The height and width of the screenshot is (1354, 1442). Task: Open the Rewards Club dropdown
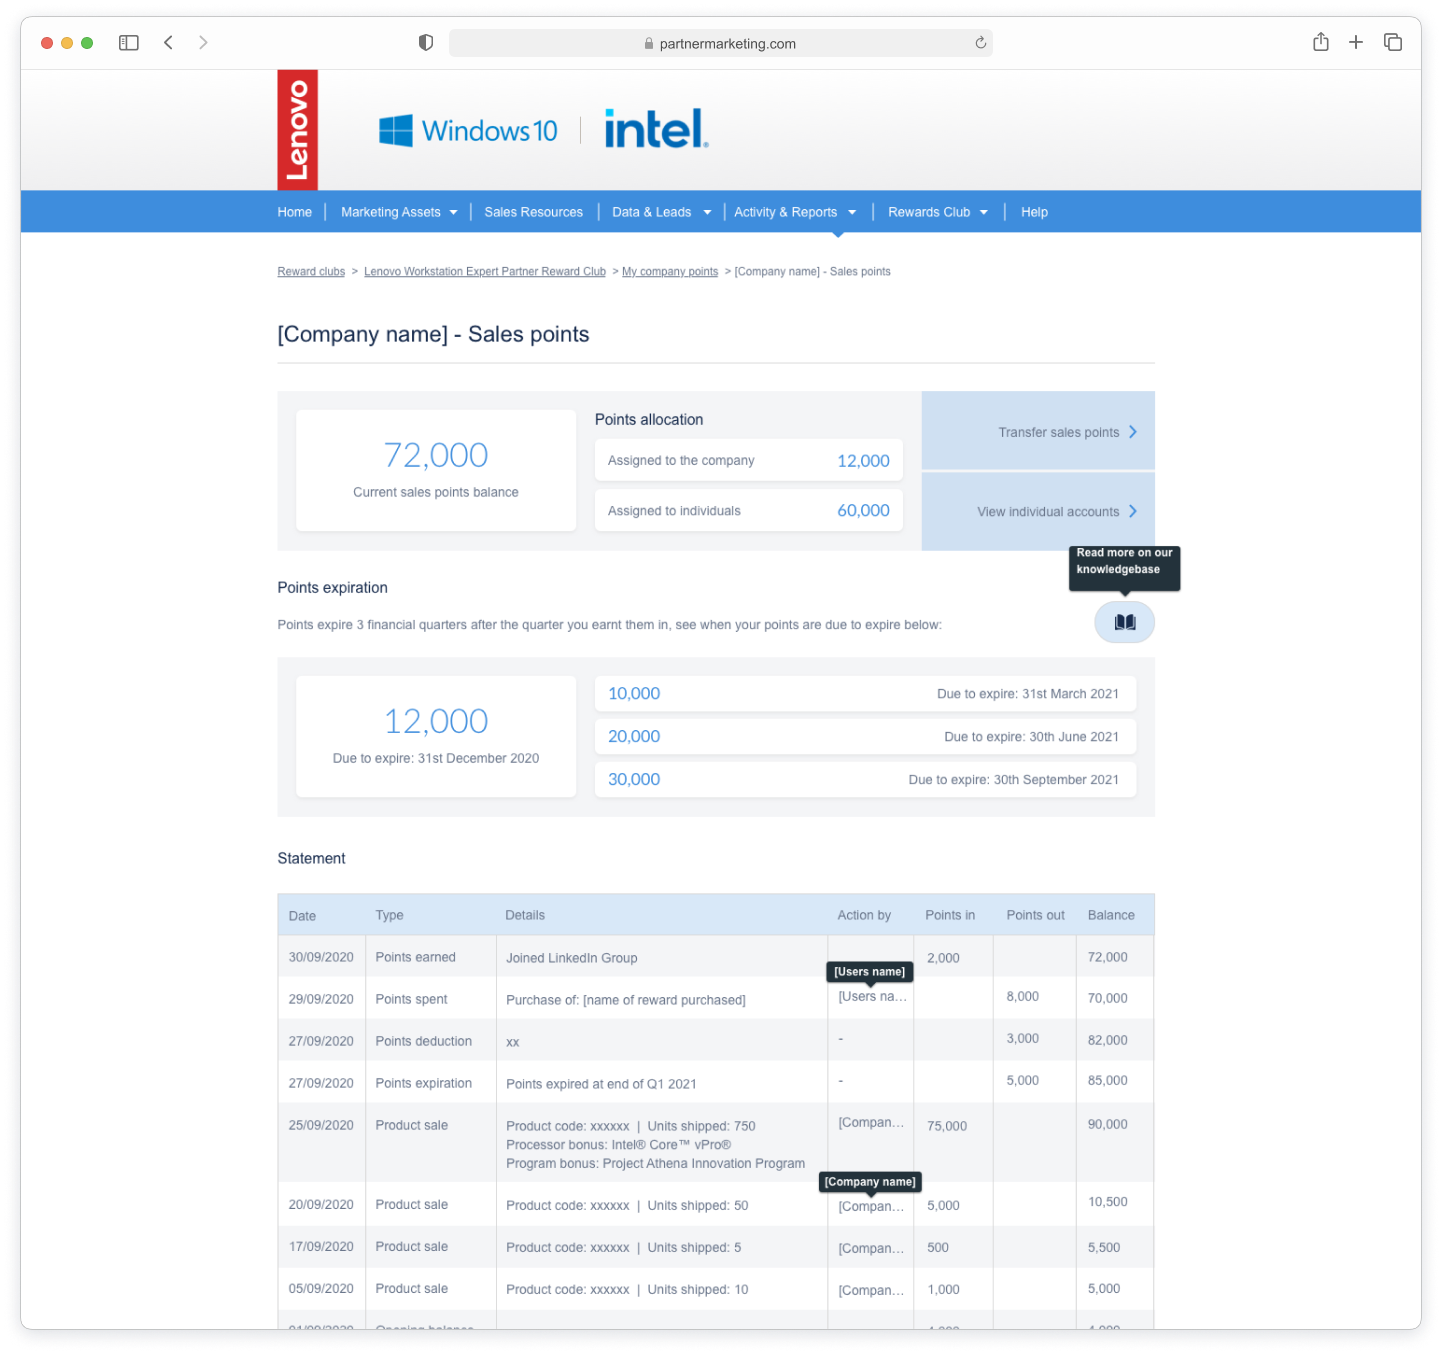click(x=937, y=212)
